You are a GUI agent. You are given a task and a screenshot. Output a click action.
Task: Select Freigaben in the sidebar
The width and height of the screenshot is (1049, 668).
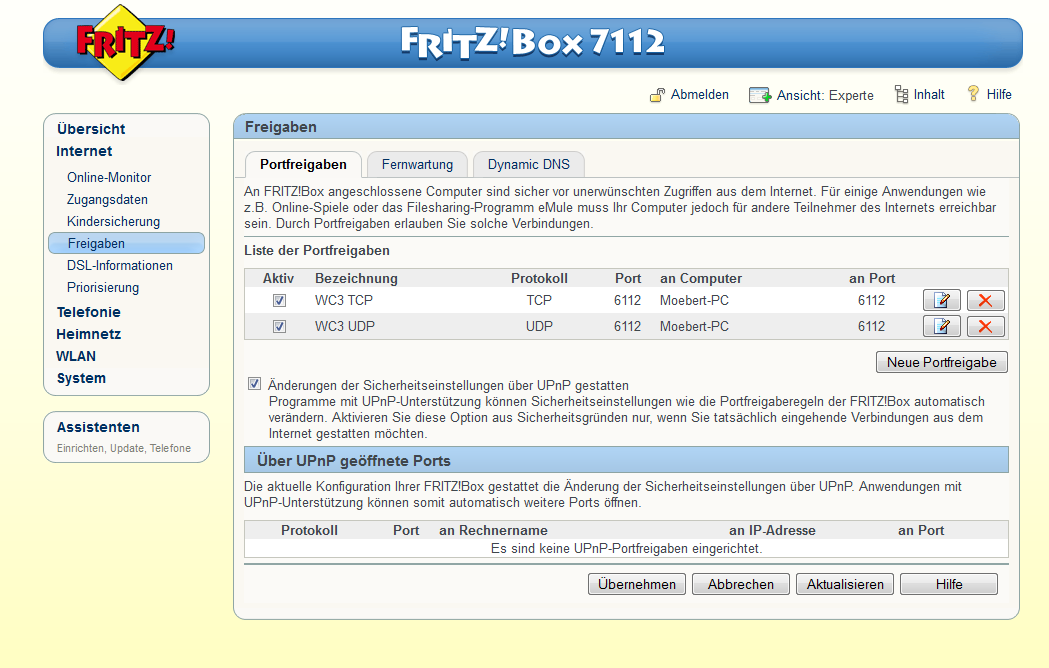coord(126,243)
